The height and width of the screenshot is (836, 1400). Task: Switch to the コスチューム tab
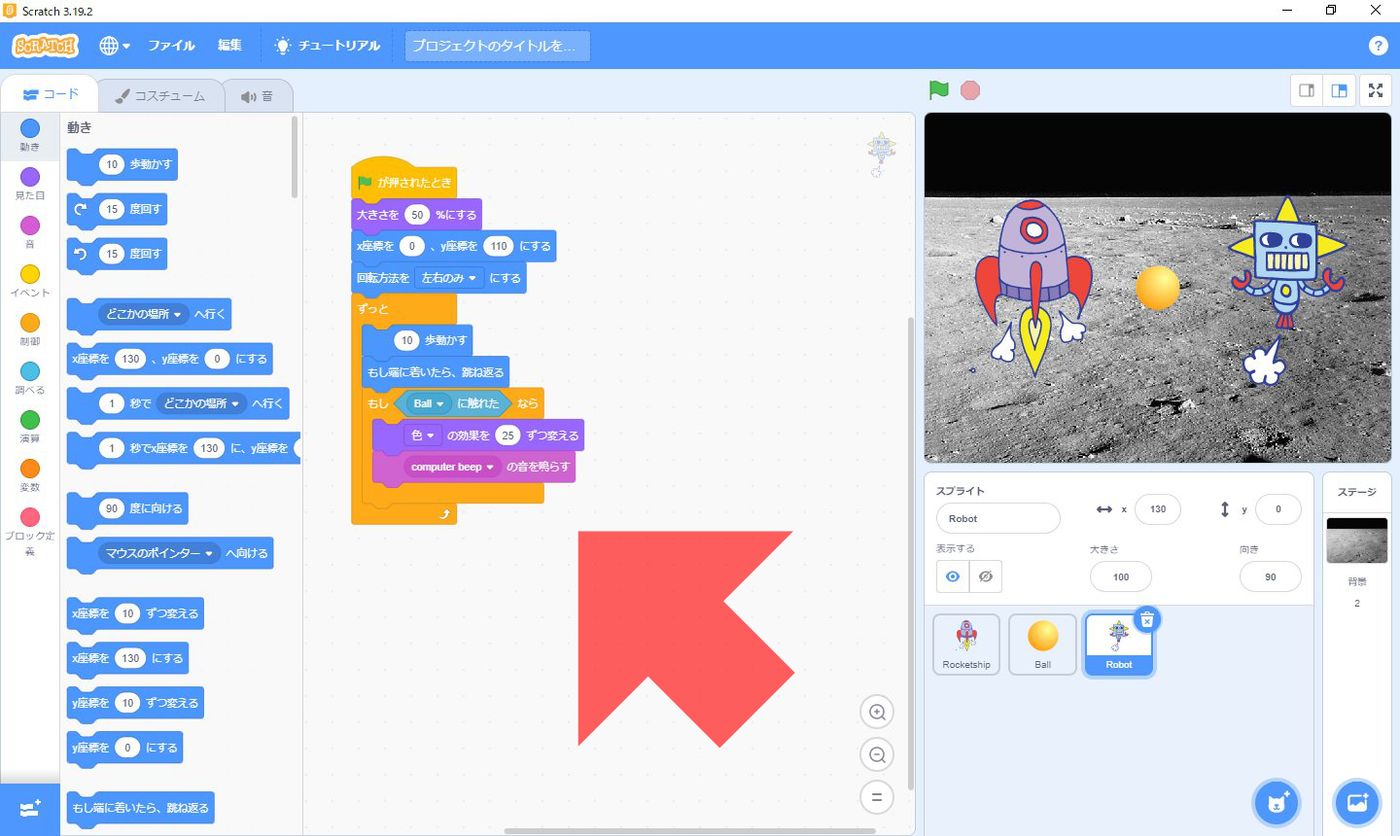(160, 96)
